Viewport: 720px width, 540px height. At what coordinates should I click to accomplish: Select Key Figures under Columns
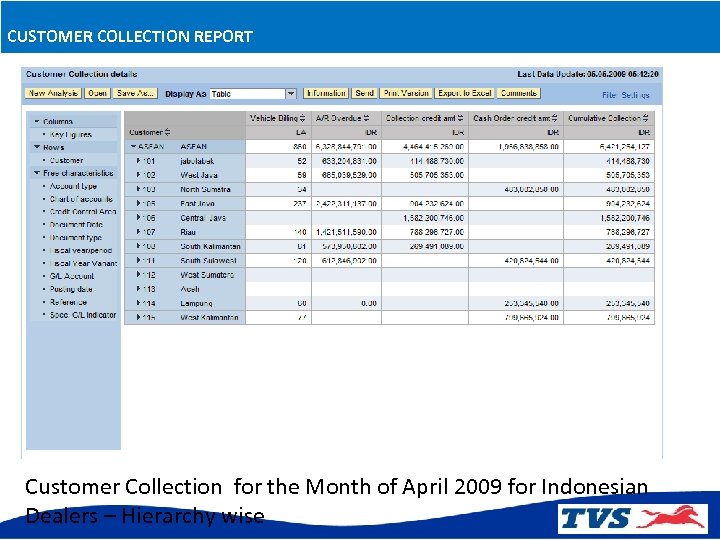[71, 135]
